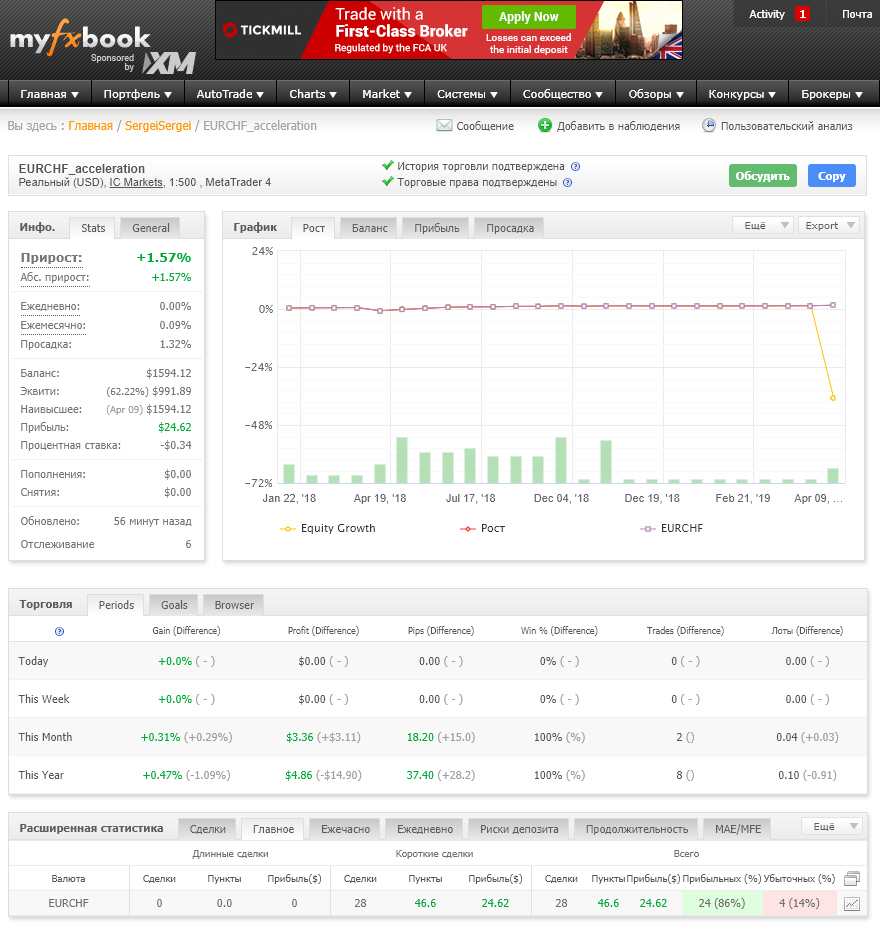Click the Apply Now ad button

(x=528, y=17)
